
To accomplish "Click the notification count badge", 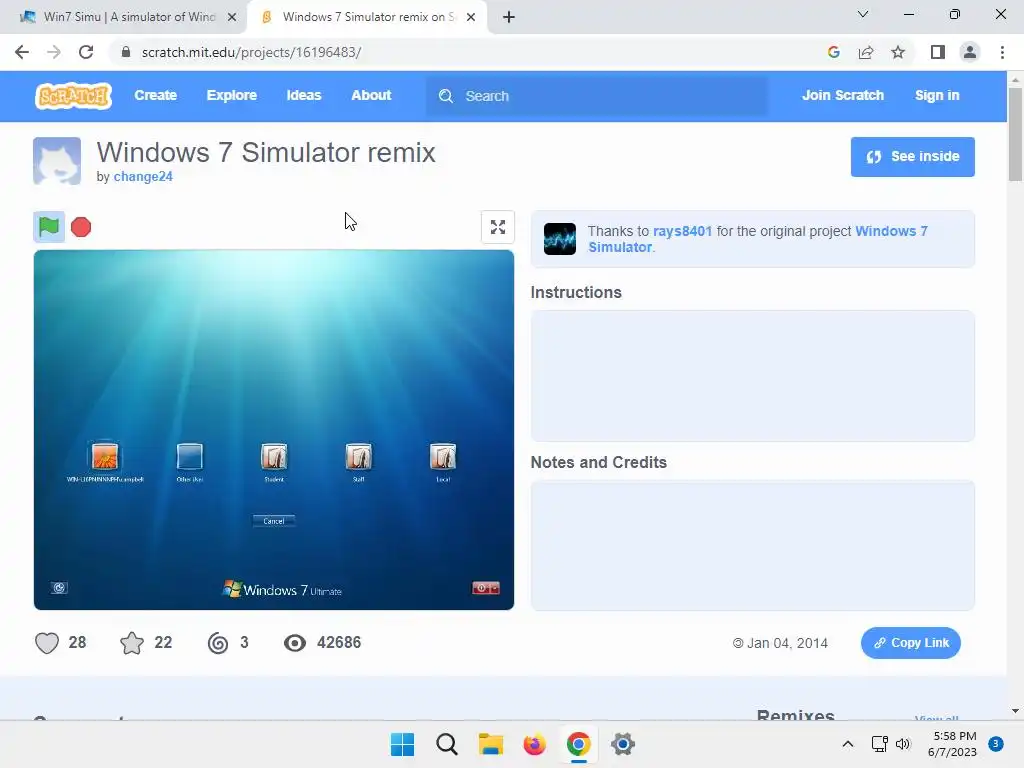I will point(996,743).
